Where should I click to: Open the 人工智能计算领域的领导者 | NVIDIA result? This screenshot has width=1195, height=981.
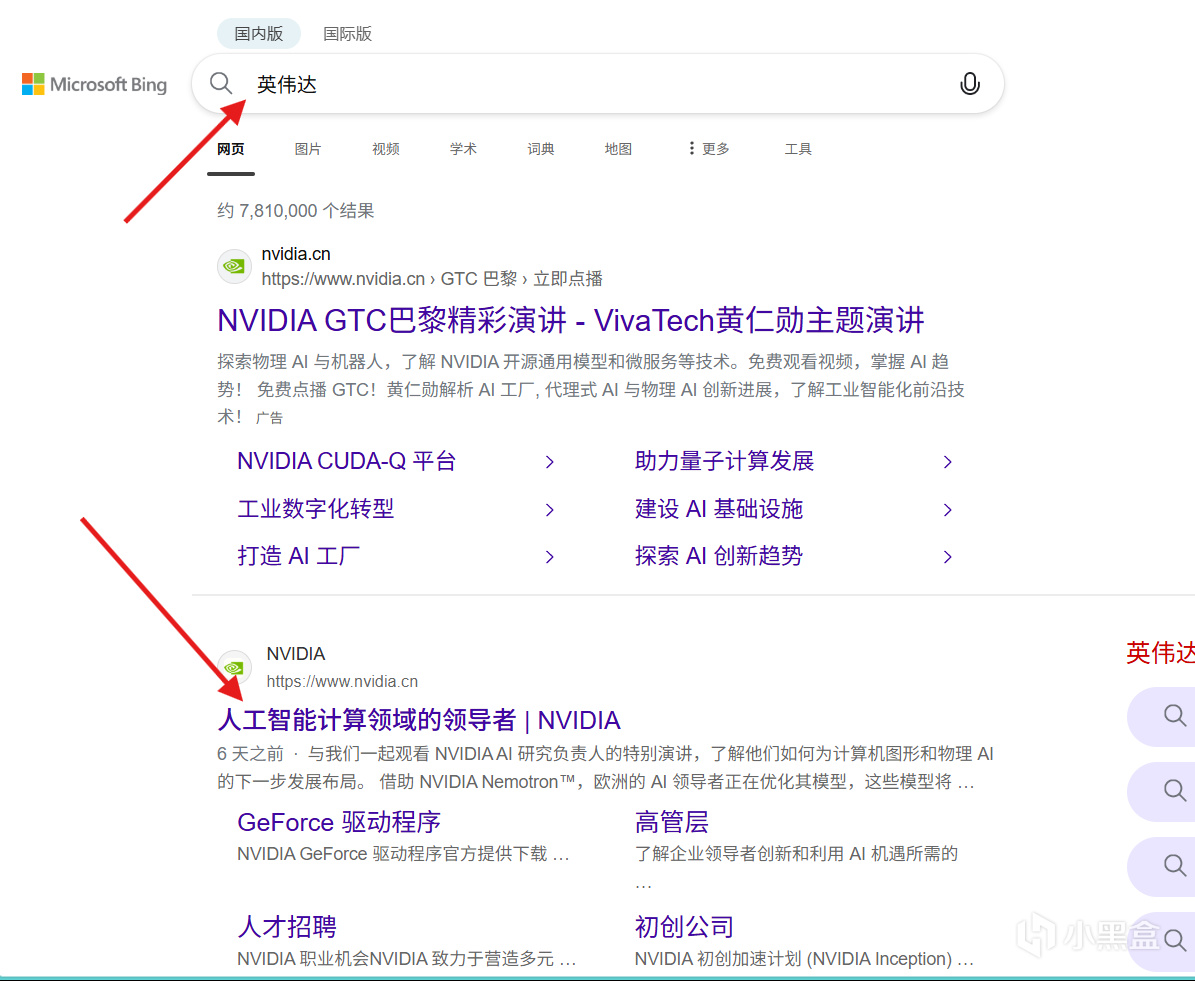419,720
